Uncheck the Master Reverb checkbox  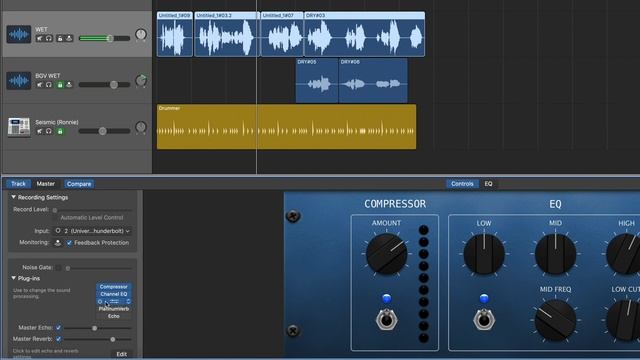point(59,339)
